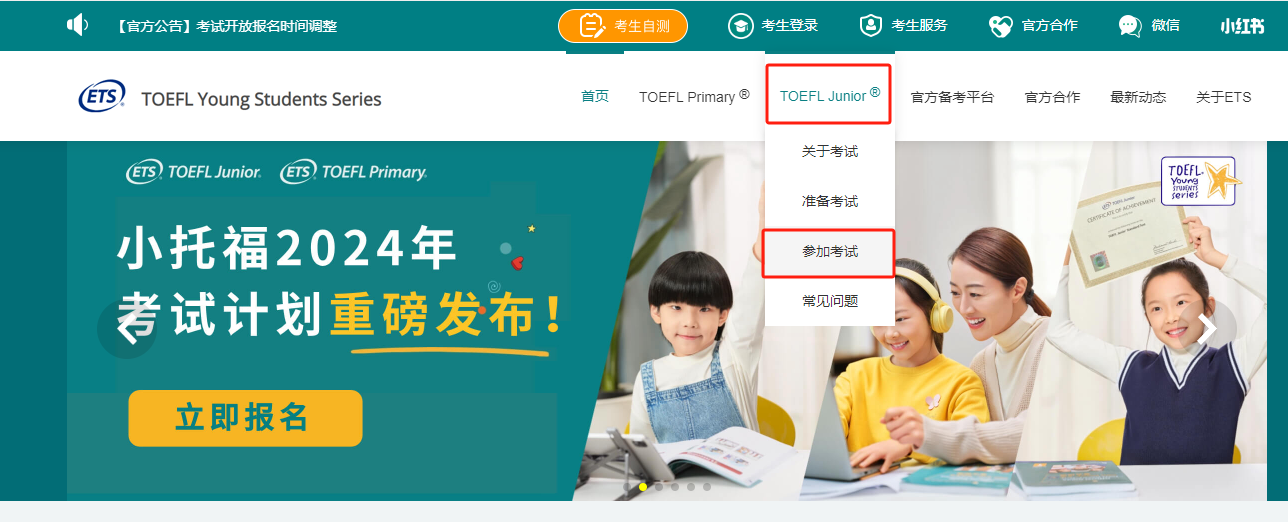
Task: Click the 官方合作 handshake heart icon
Action: (1001, 26)
